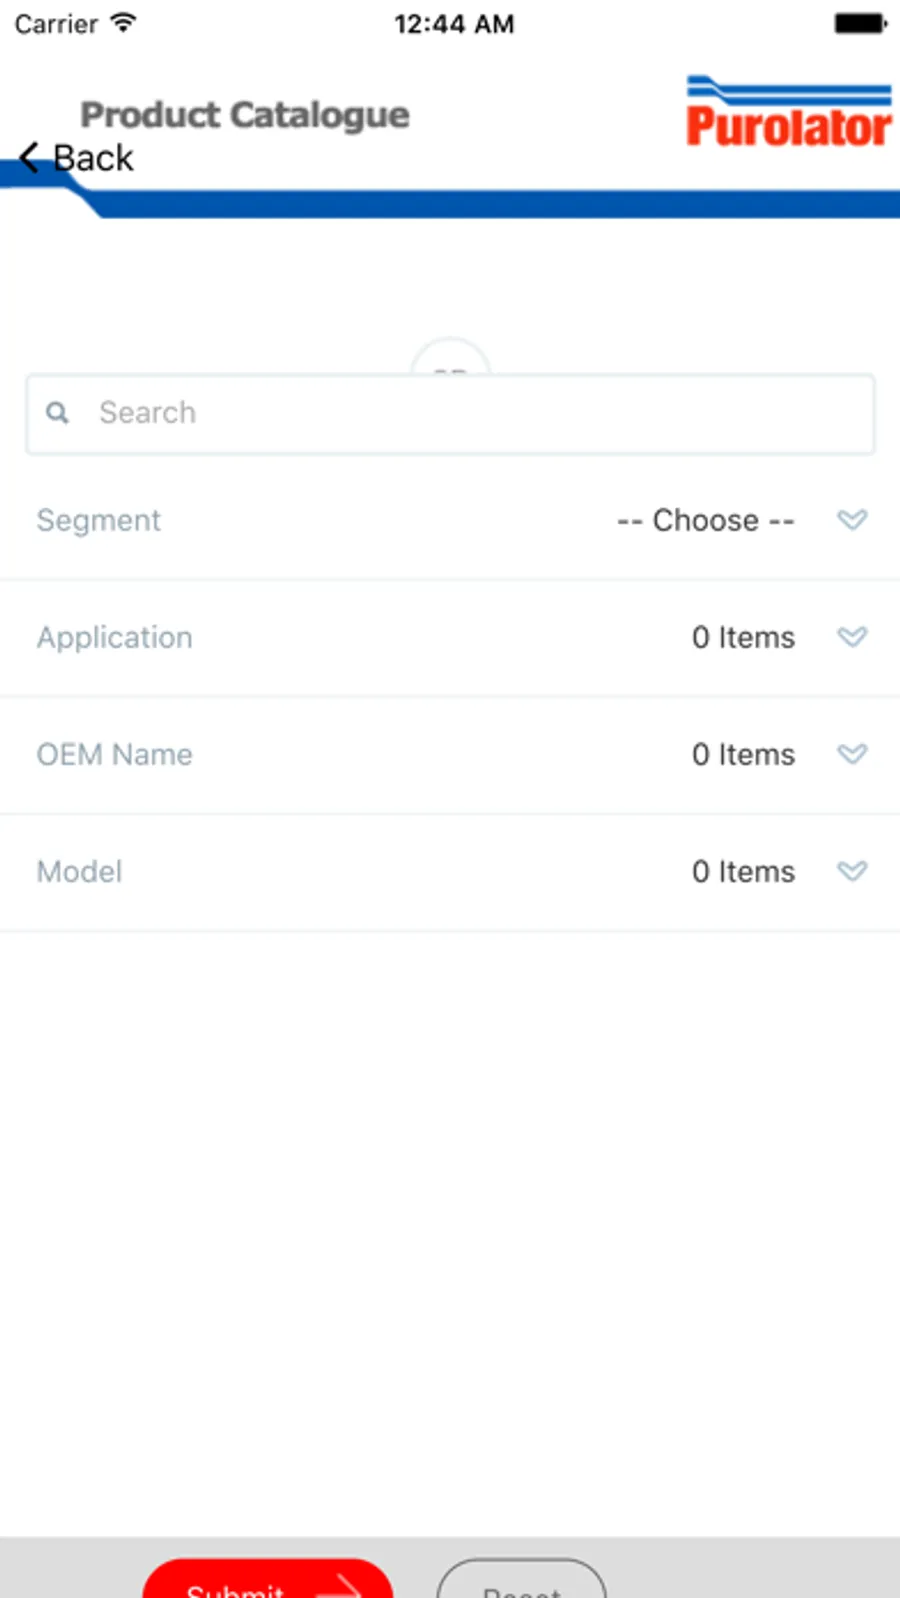Tap the Application "0 Items" value
The image size is (900, 1598).
click(x=743, y=637)
